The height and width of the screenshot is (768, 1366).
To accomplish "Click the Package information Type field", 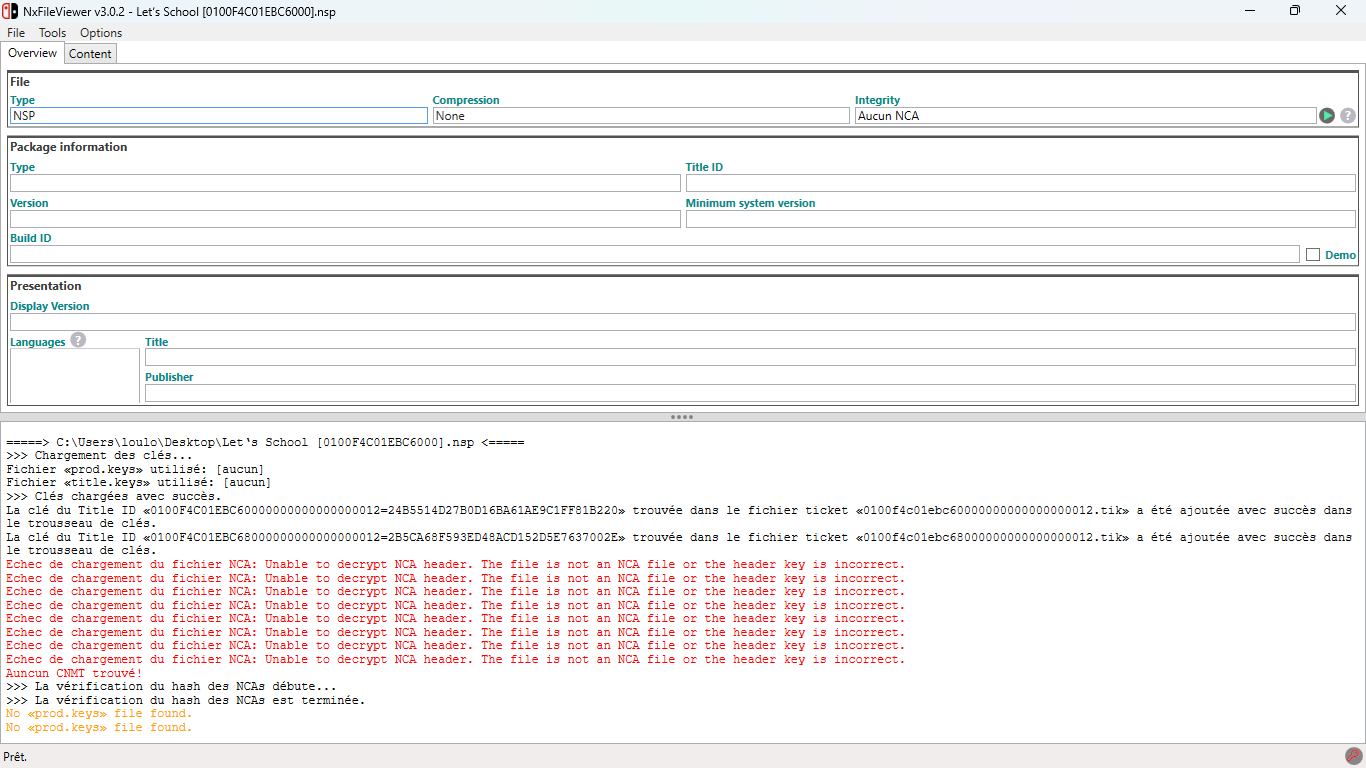I will [x=345, y=183].
